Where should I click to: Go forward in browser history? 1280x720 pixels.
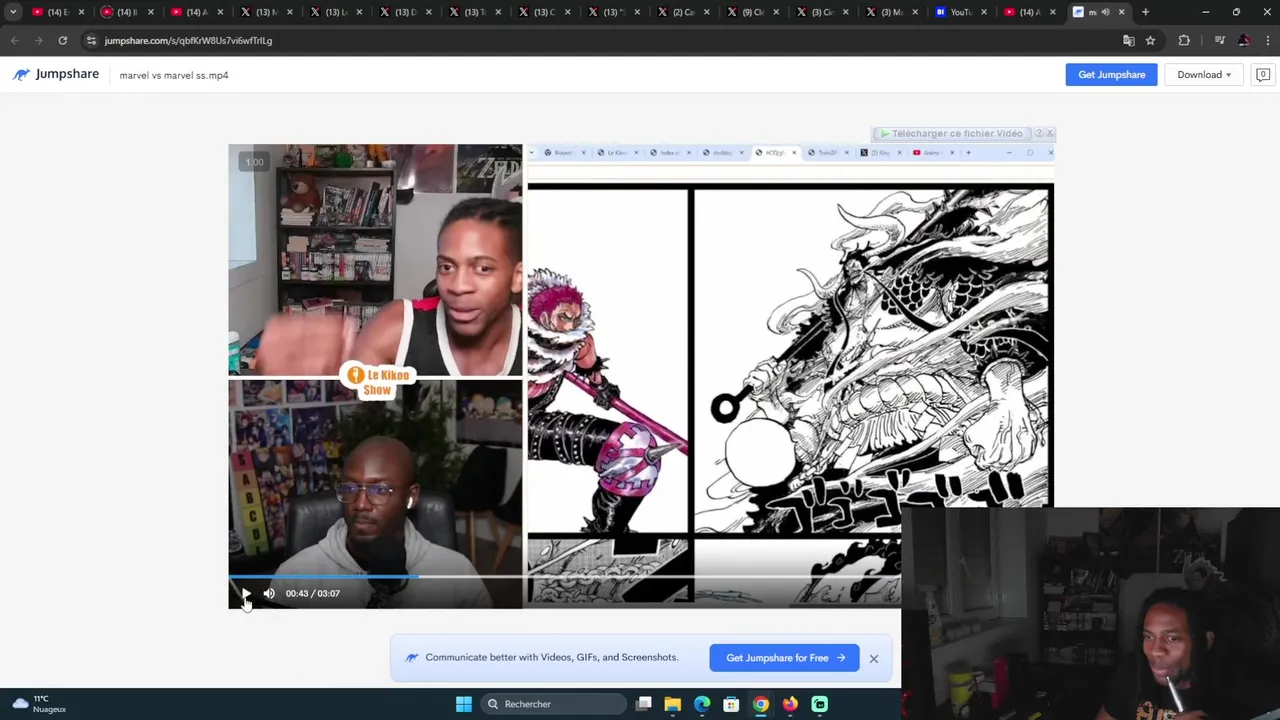click(x=39, y=40)
